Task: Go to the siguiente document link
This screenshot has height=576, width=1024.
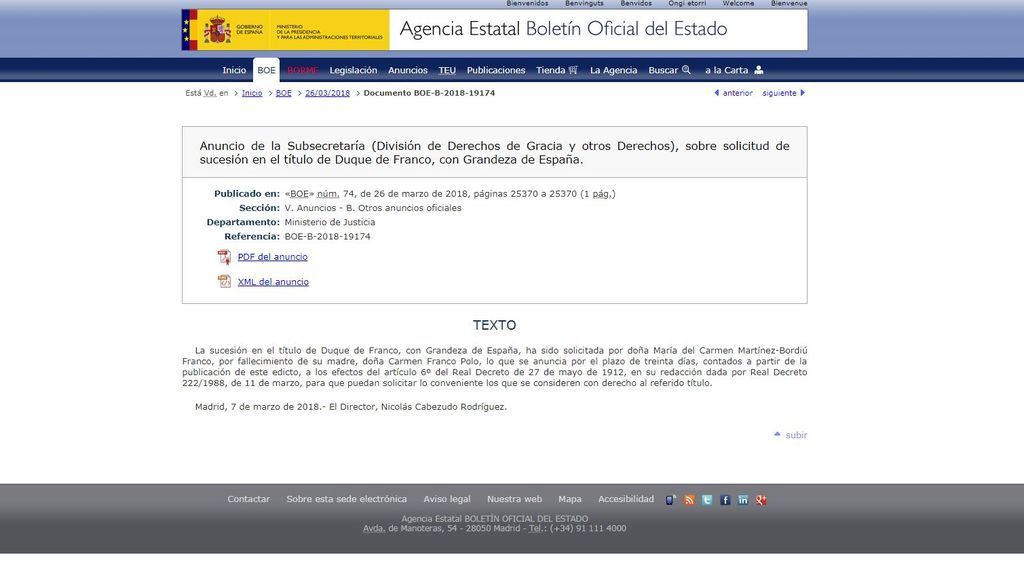Action: coord(779,93)
